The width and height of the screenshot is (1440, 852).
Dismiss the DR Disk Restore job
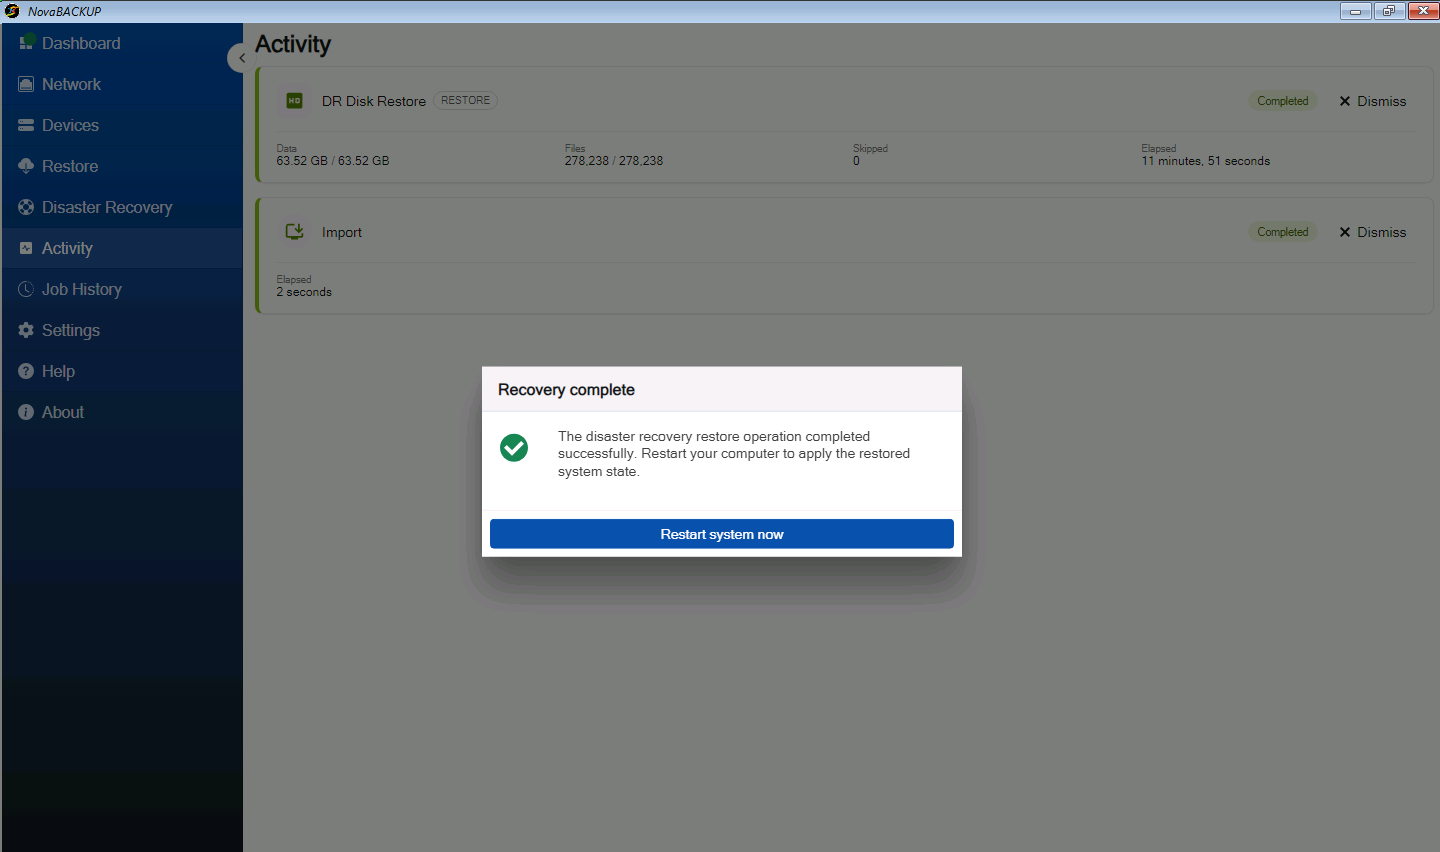click(x=1372, y=101)
